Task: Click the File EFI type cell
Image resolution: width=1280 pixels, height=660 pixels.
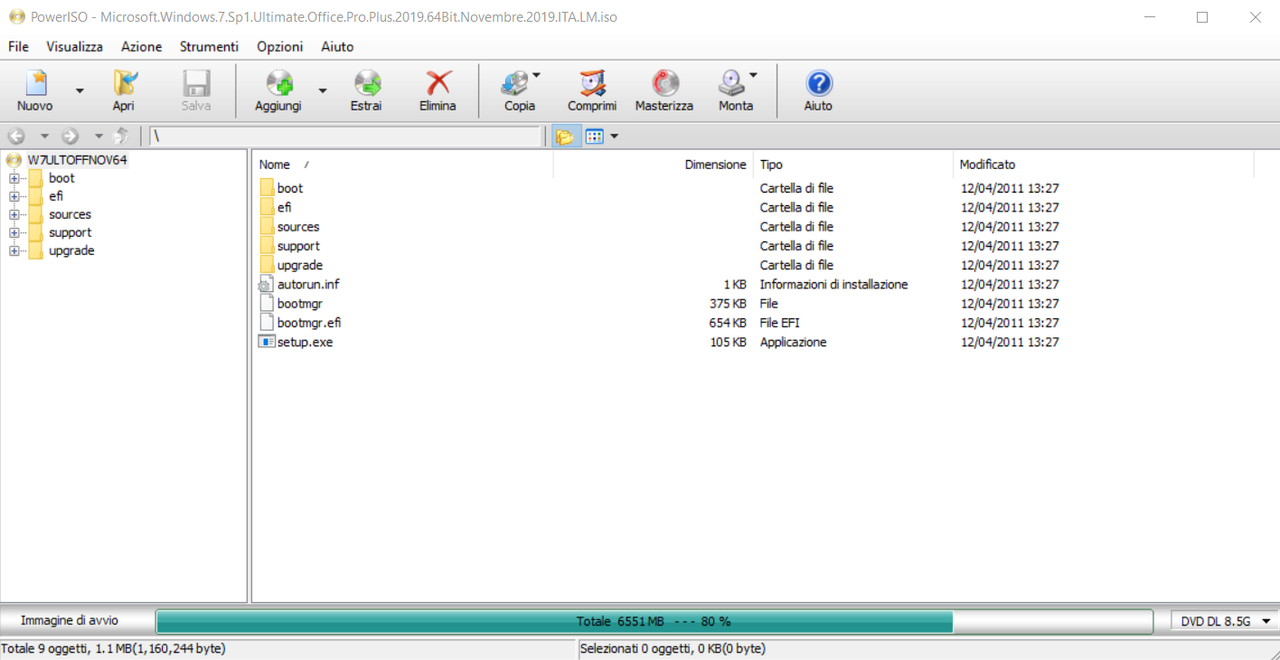Action: click(x=780, y=323)
